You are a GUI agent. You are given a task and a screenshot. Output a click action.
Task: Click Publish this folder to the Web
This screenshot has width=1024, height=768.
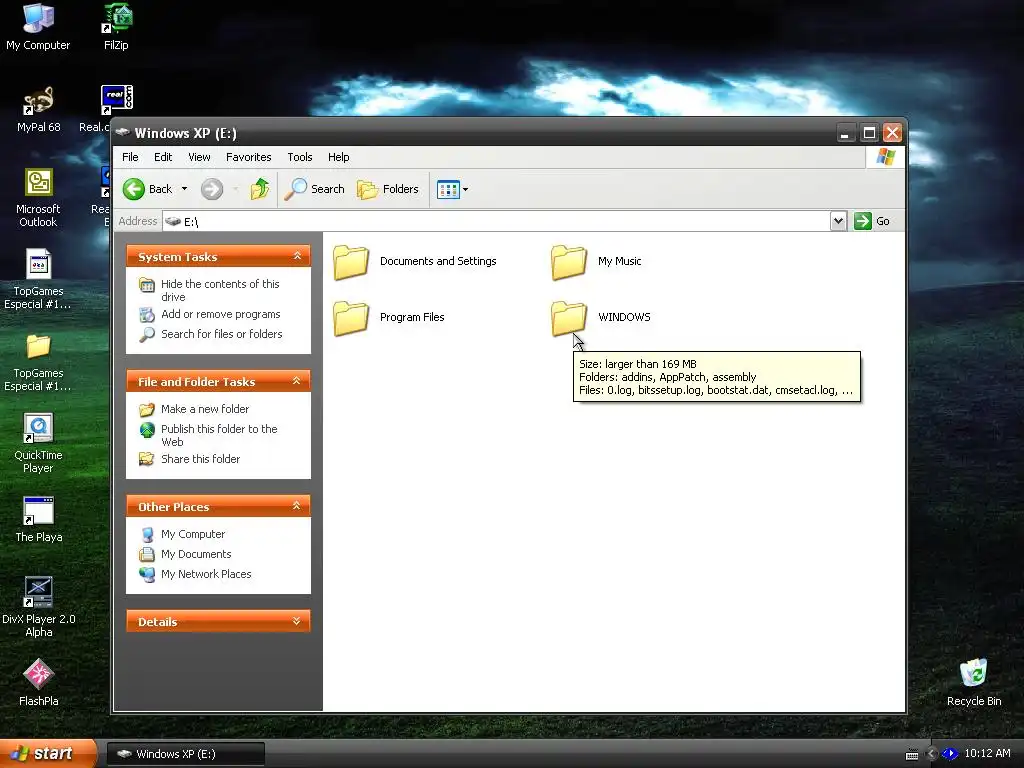(x=219, y=436)
